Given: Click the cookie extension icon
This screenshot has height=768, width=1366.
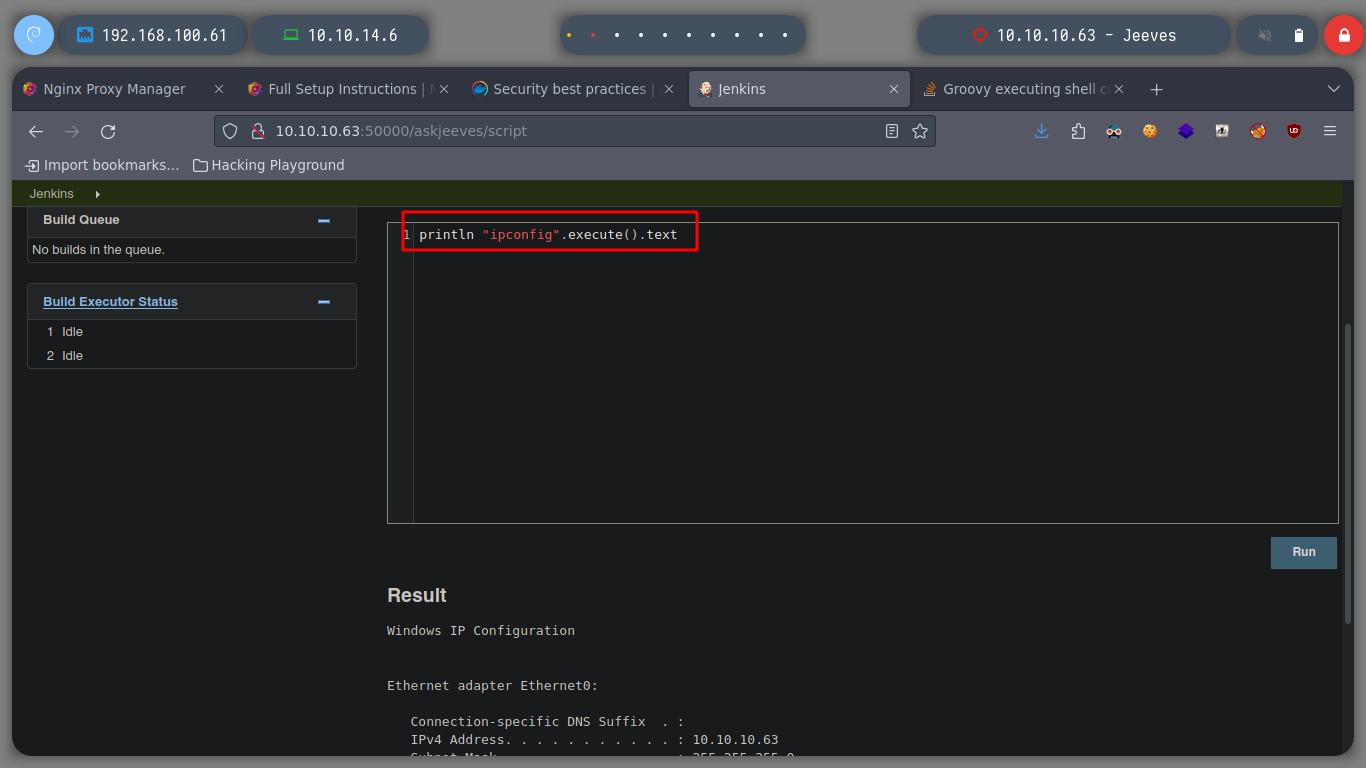Looking at the screenshot, I should (1150, 131).
